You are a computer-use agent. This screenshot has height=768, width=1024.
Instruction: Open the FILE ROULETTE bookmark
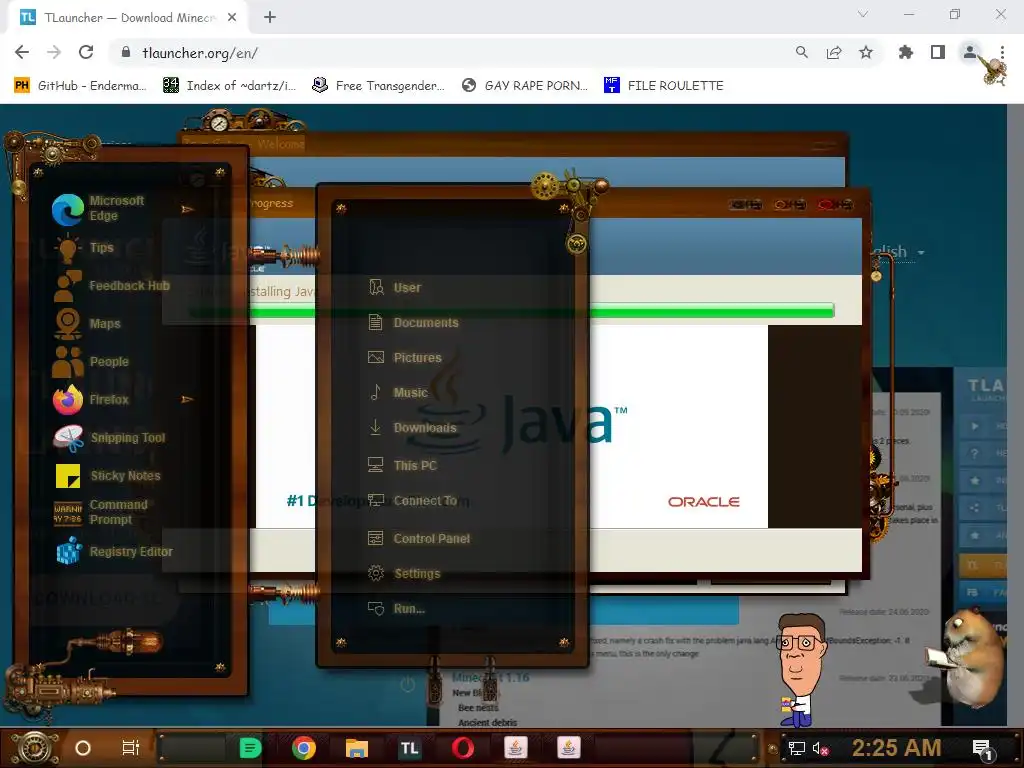664,86
